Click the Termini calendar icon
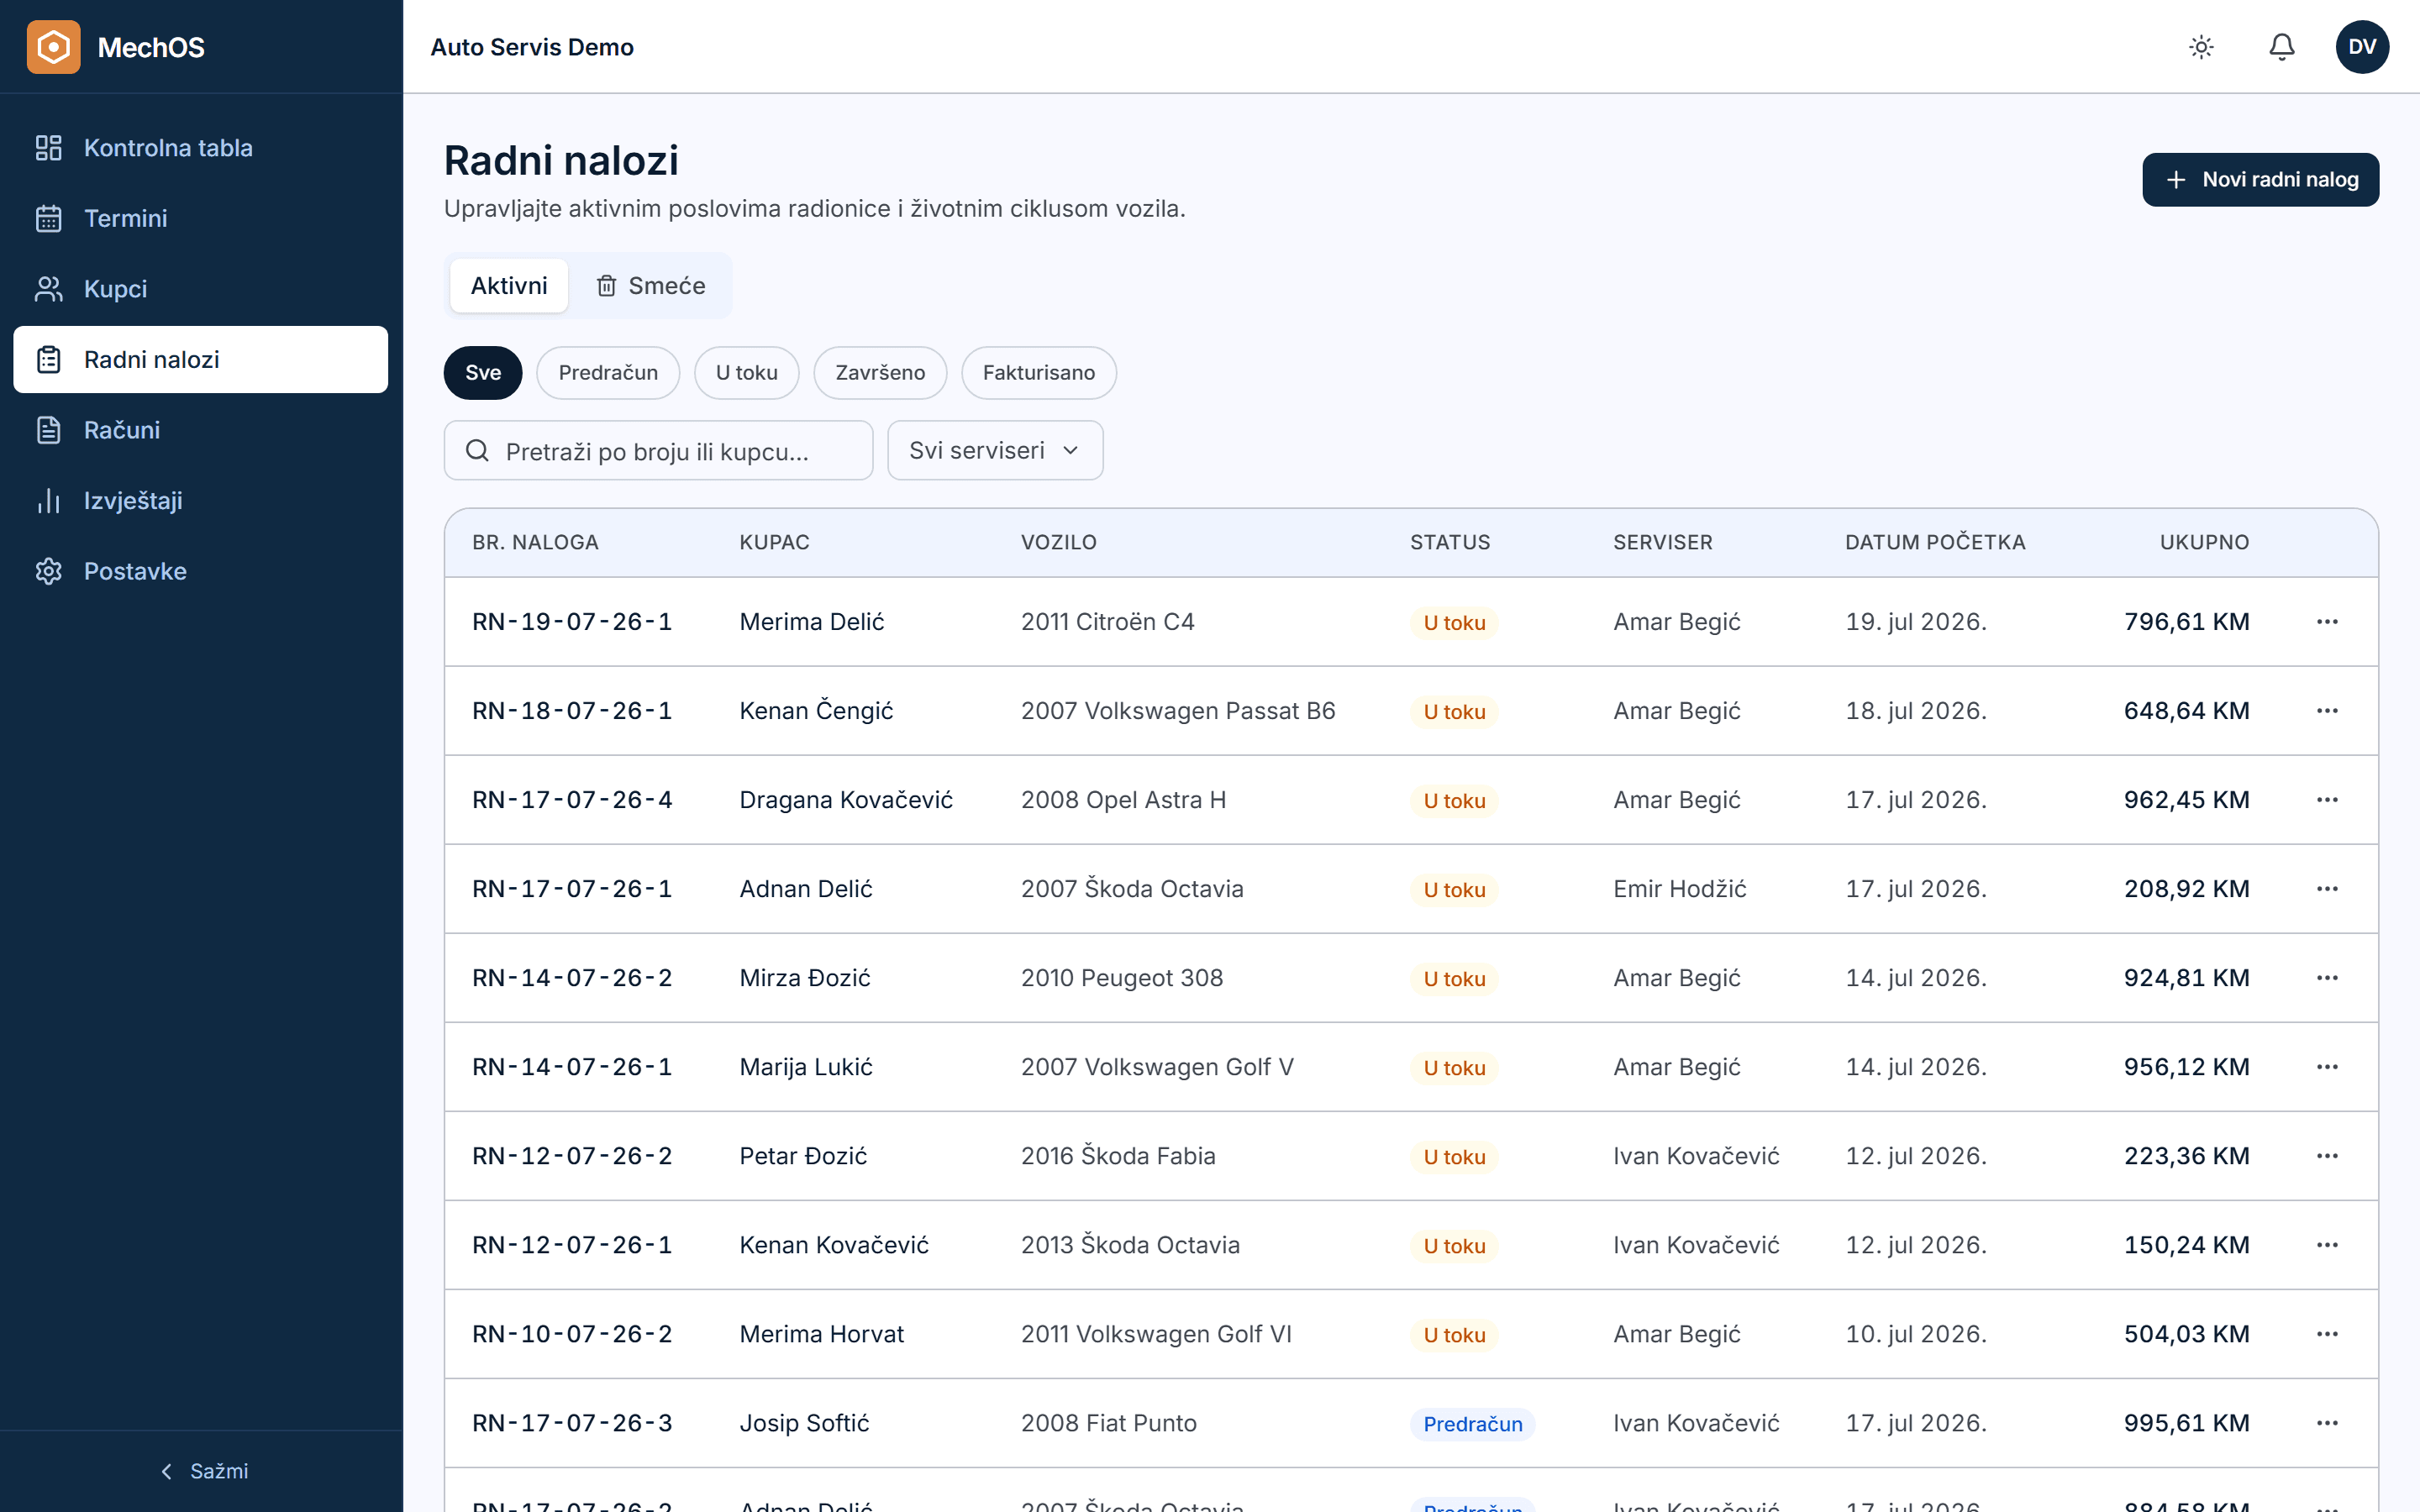This screenshot has height=1512, width=2420. 49,218
